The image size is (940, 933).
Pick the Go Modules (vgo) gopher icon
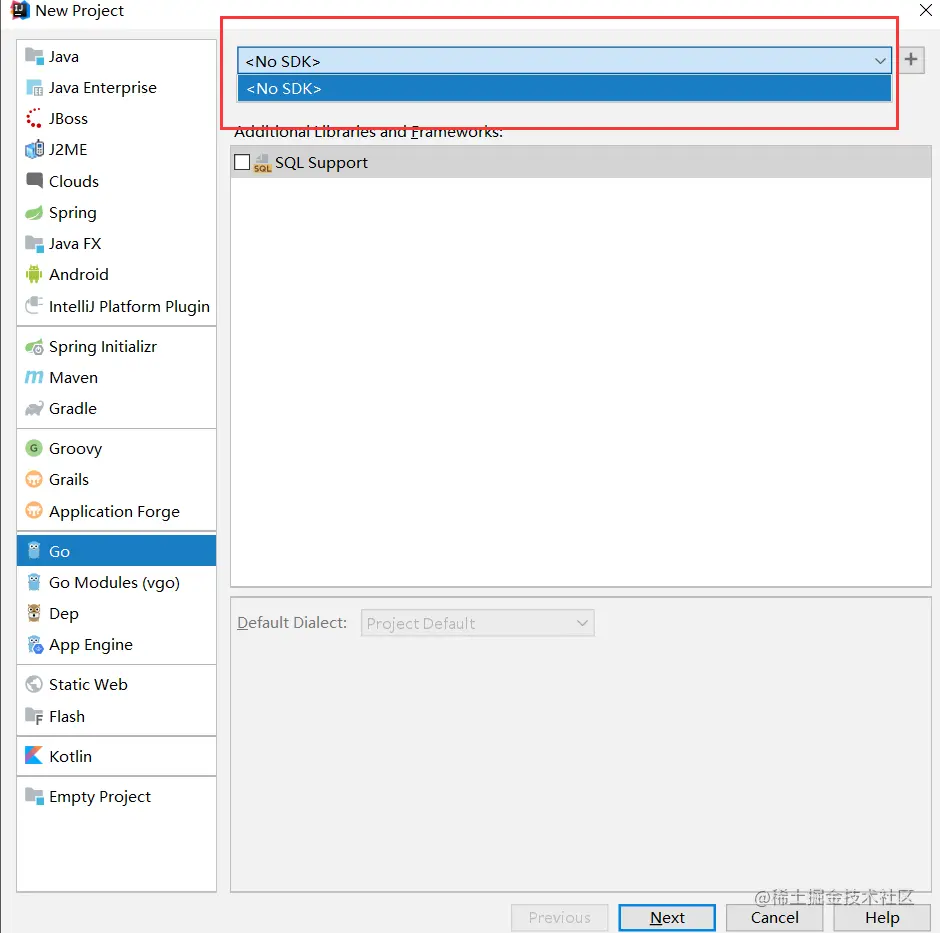tap(34, 582)
